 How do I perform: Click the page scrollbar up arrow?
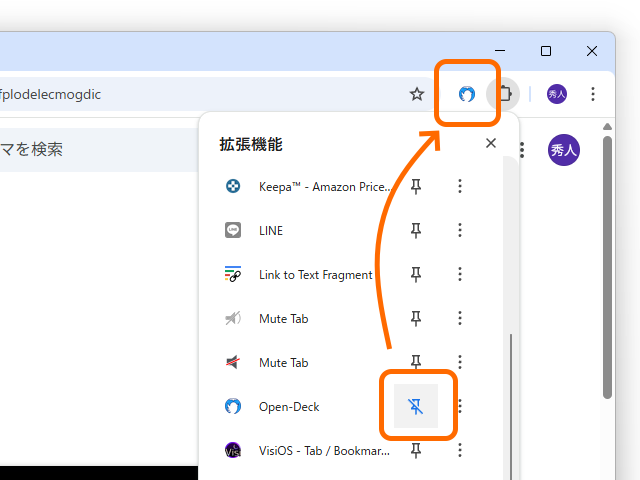tap(607, 127)
